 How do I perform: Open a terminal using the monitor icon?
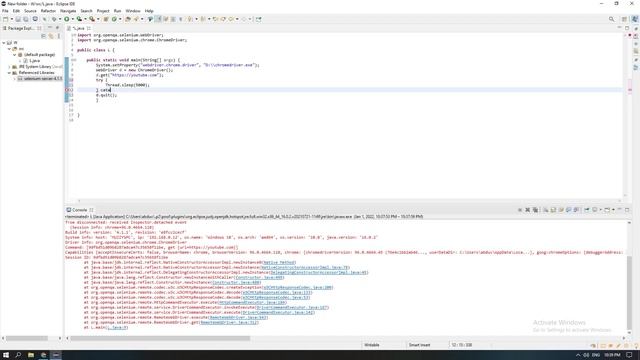(35, 19)
